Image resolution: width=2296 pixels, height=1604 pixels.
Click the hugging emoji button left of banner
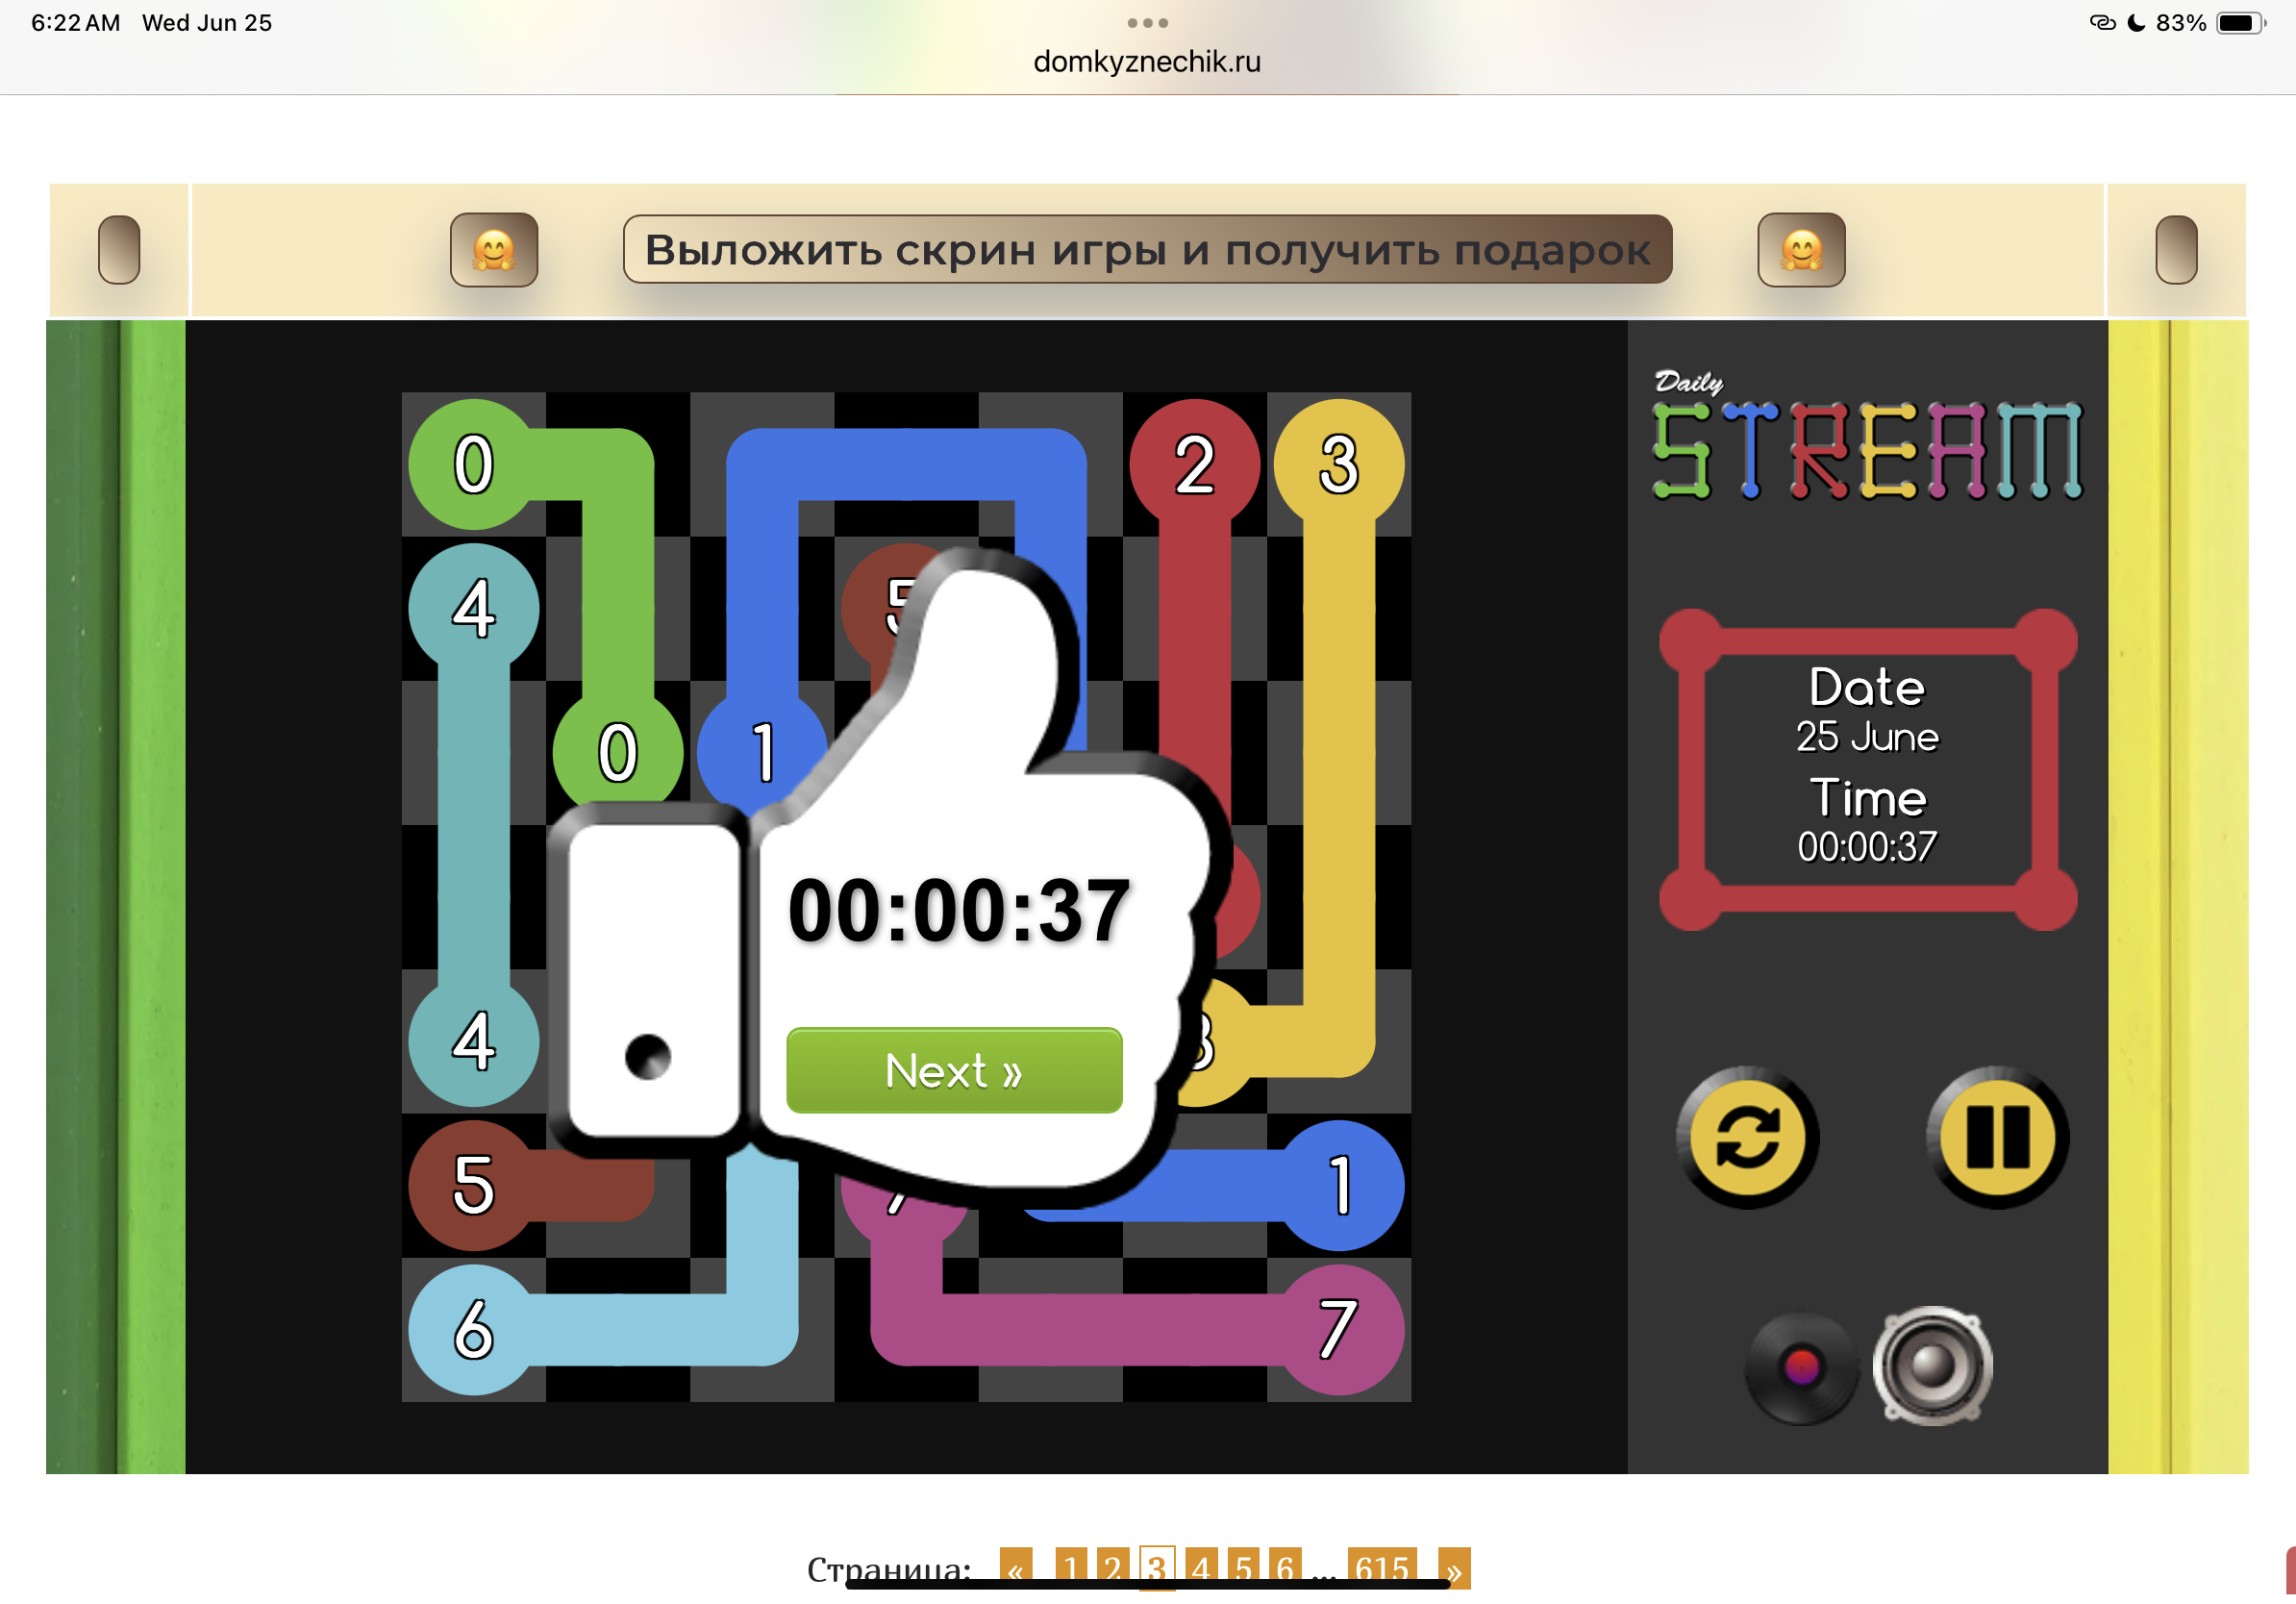point(494,250)
